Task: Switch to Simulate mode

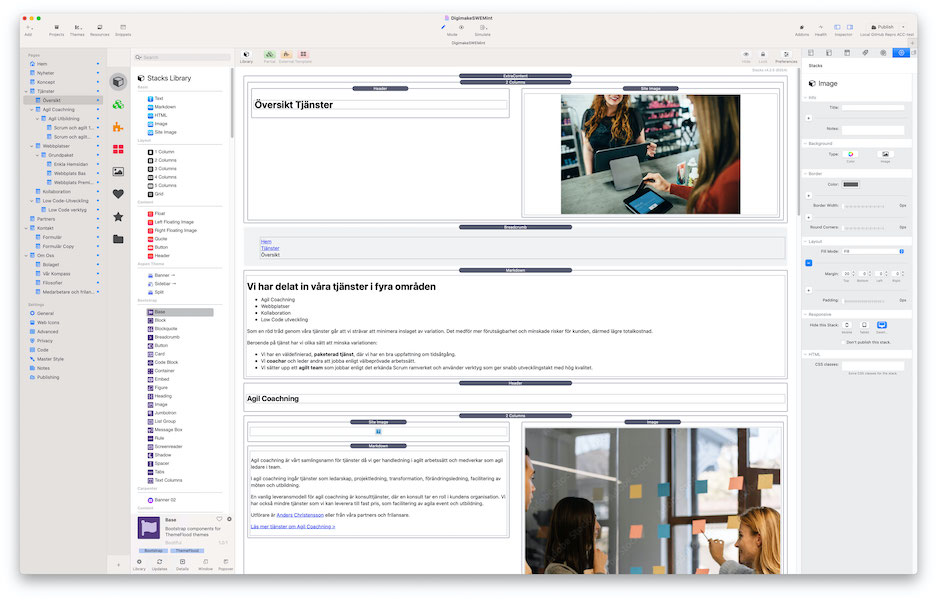Action: tap(482, 28)
